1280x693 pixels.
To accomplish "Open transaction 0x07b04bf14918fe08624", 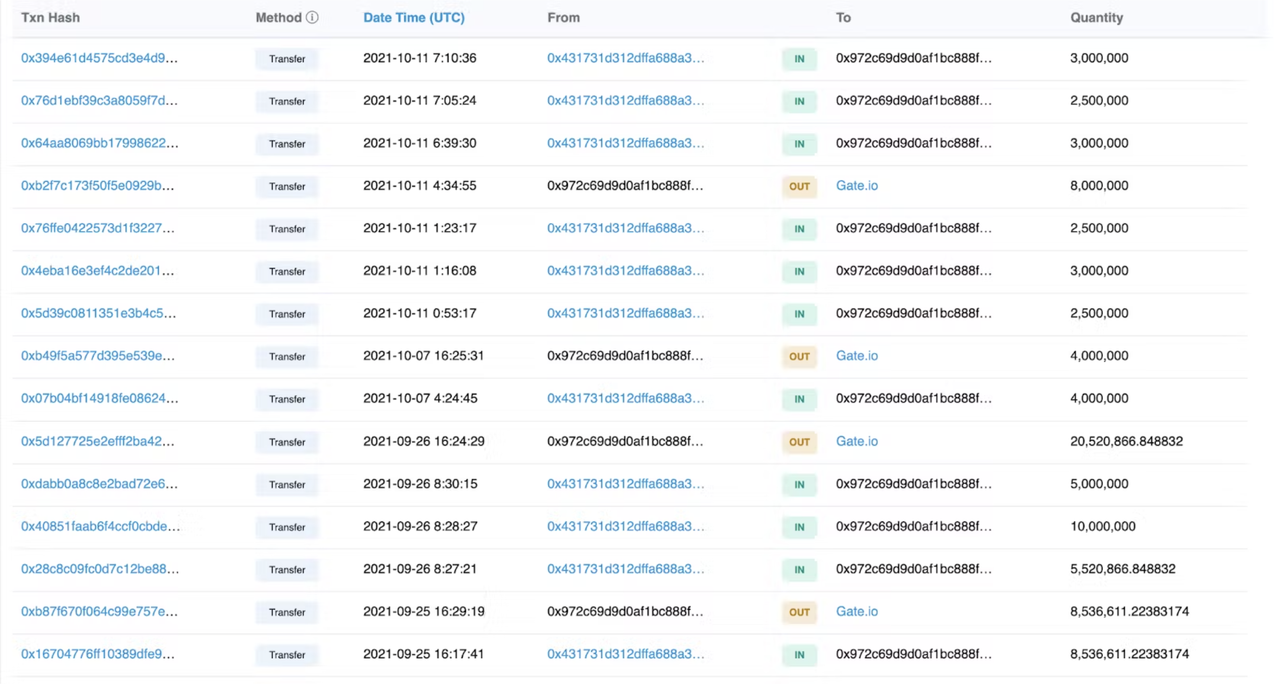I will [x=100, y=398].
